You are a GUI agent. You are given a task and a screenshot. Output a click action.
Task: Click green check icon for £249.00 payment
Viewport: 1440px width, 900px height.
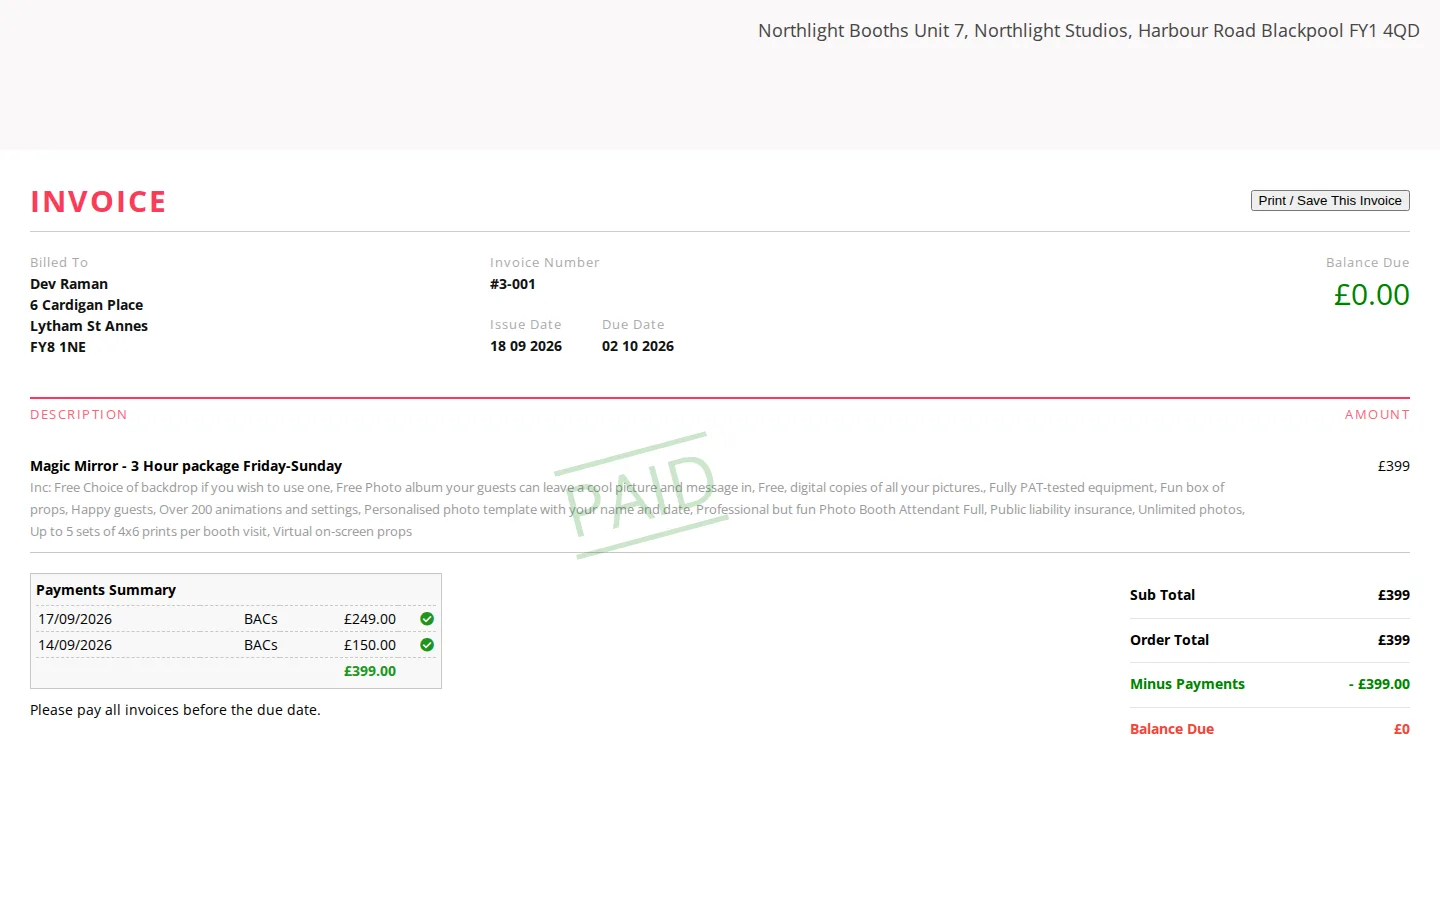click(x=427, y=619)
